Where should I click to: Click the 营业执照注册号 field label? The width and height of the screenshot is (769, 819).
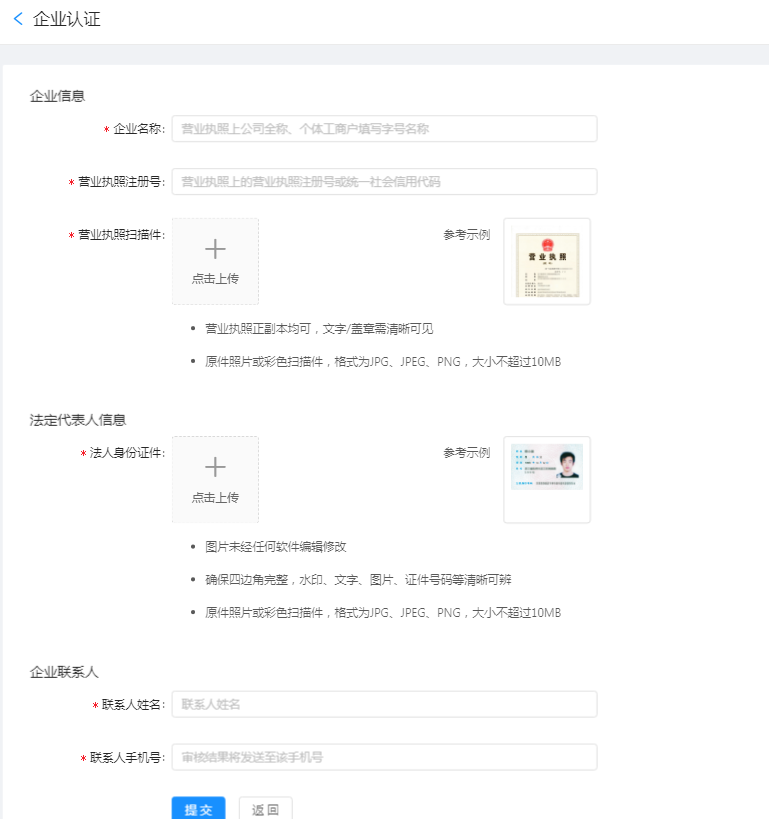121,182
